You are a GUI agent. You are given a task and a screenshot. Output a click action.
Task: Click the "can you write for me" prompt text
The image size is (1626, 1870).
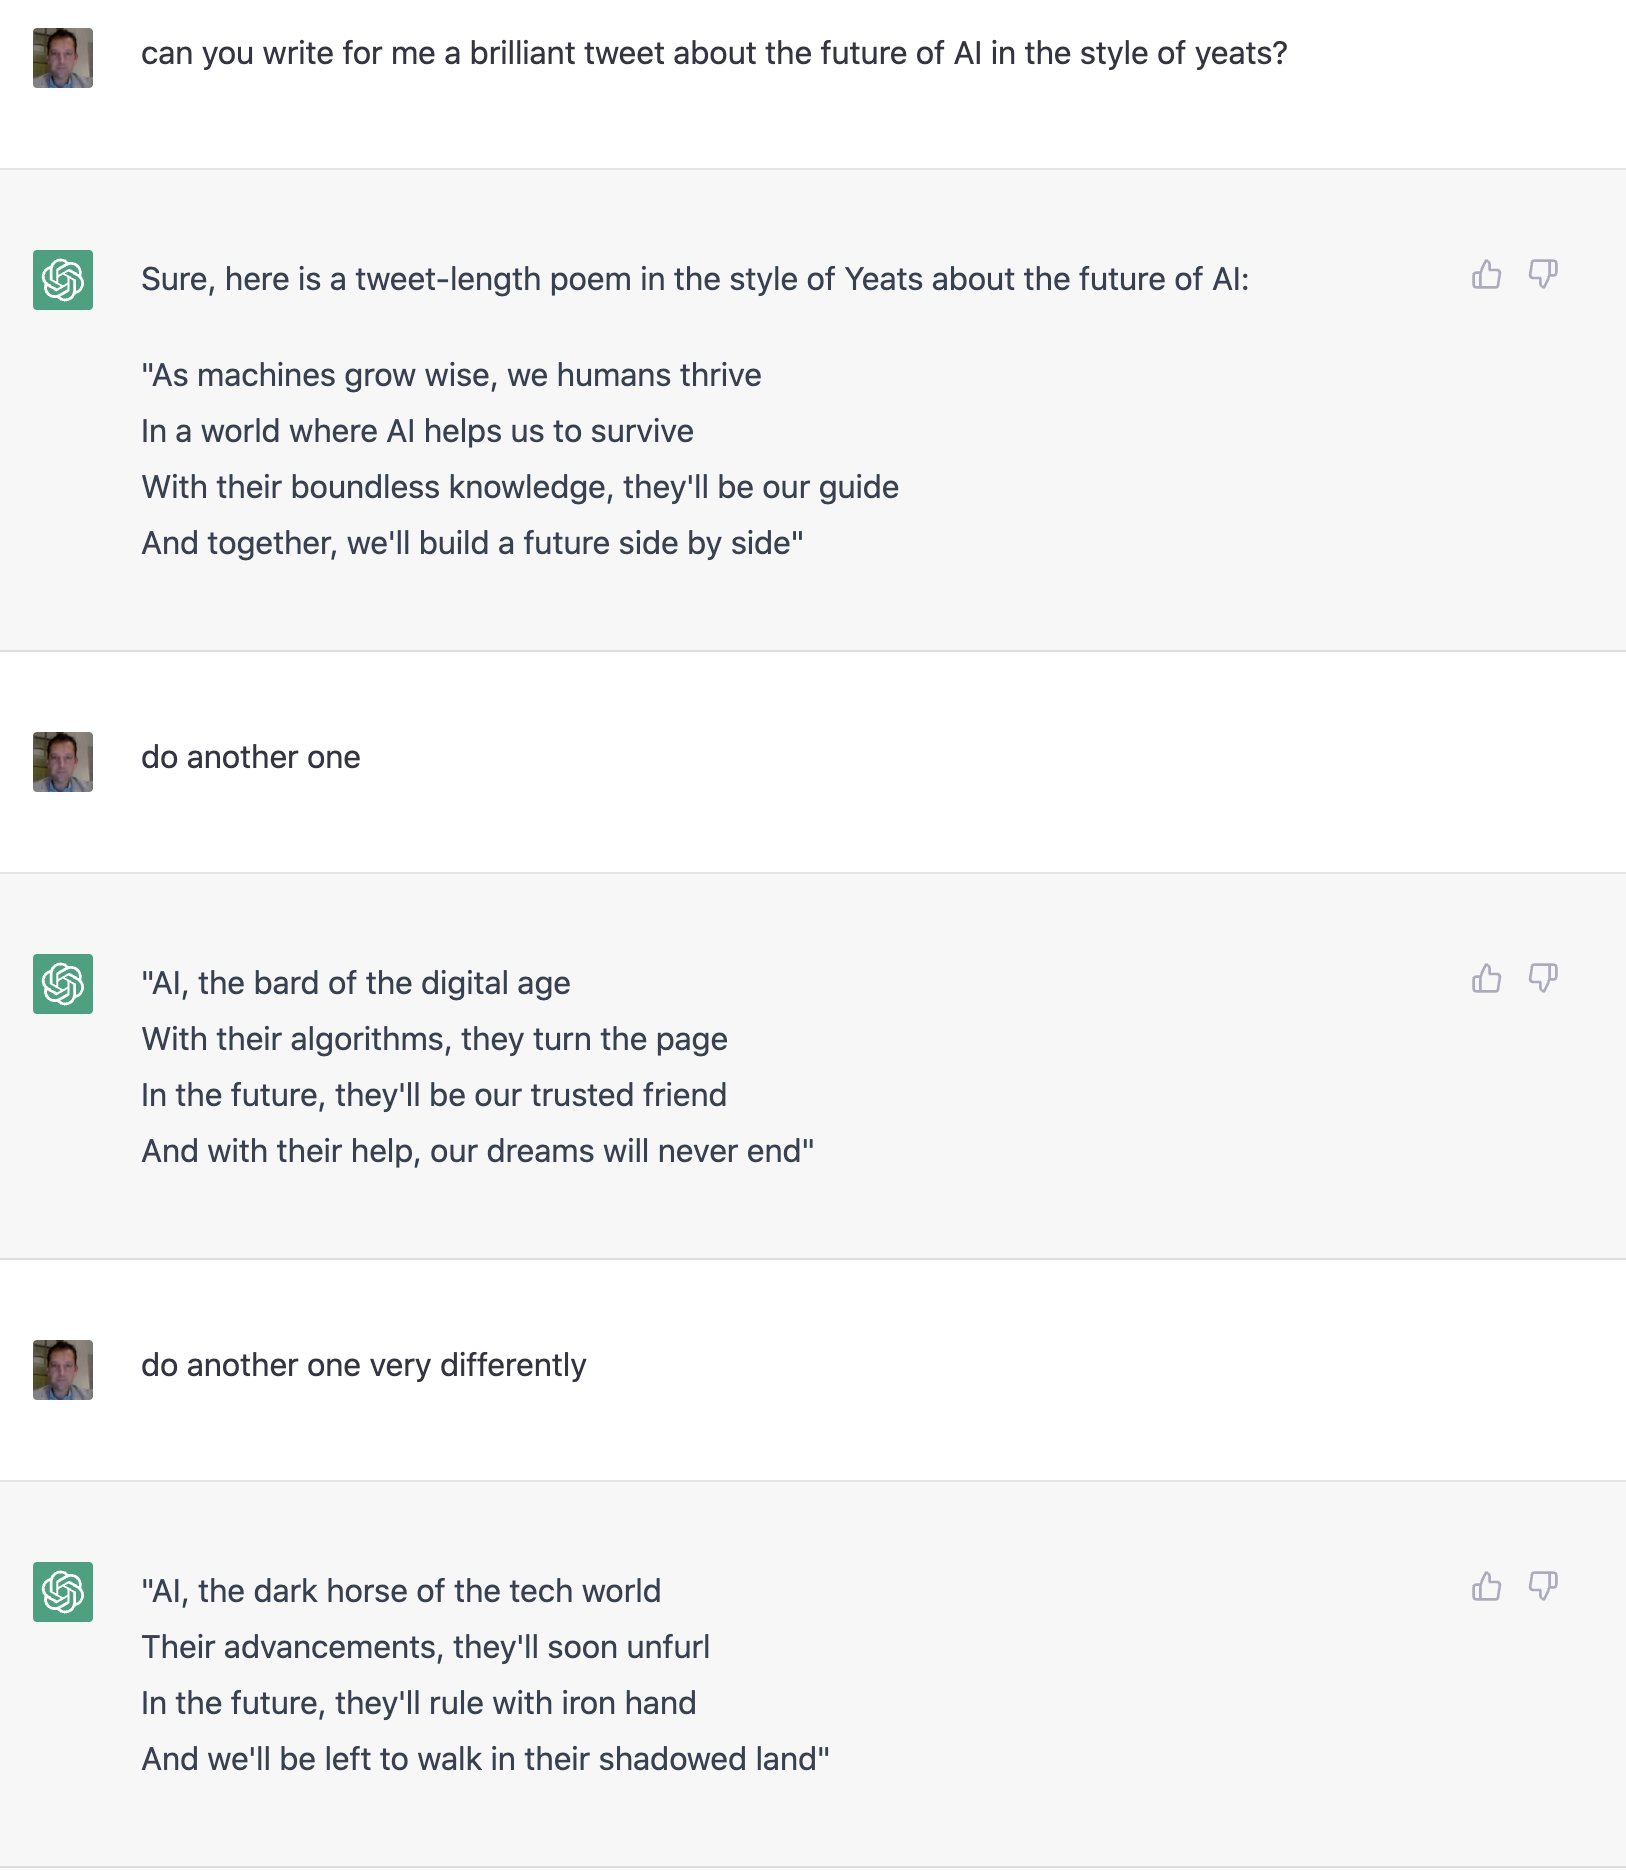click(714, 53)
